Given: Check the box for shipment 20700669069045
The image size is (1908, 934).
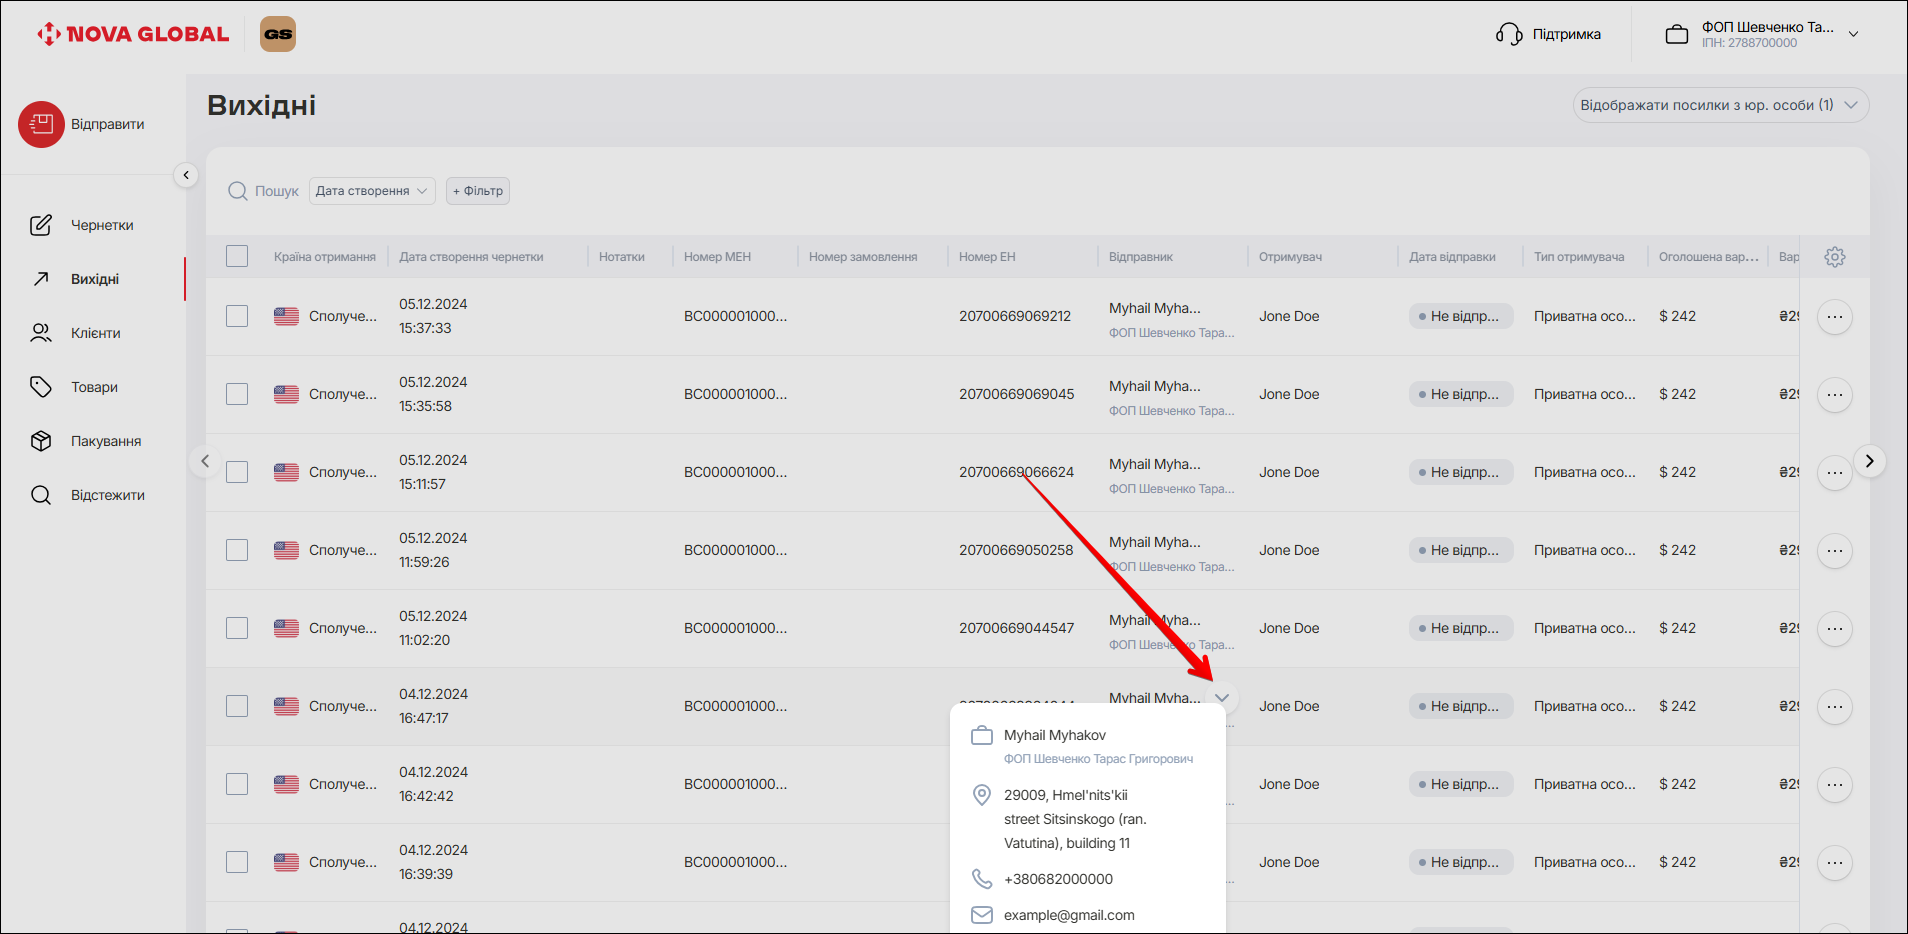Looking at the screenshot, I should coord(237,394).
